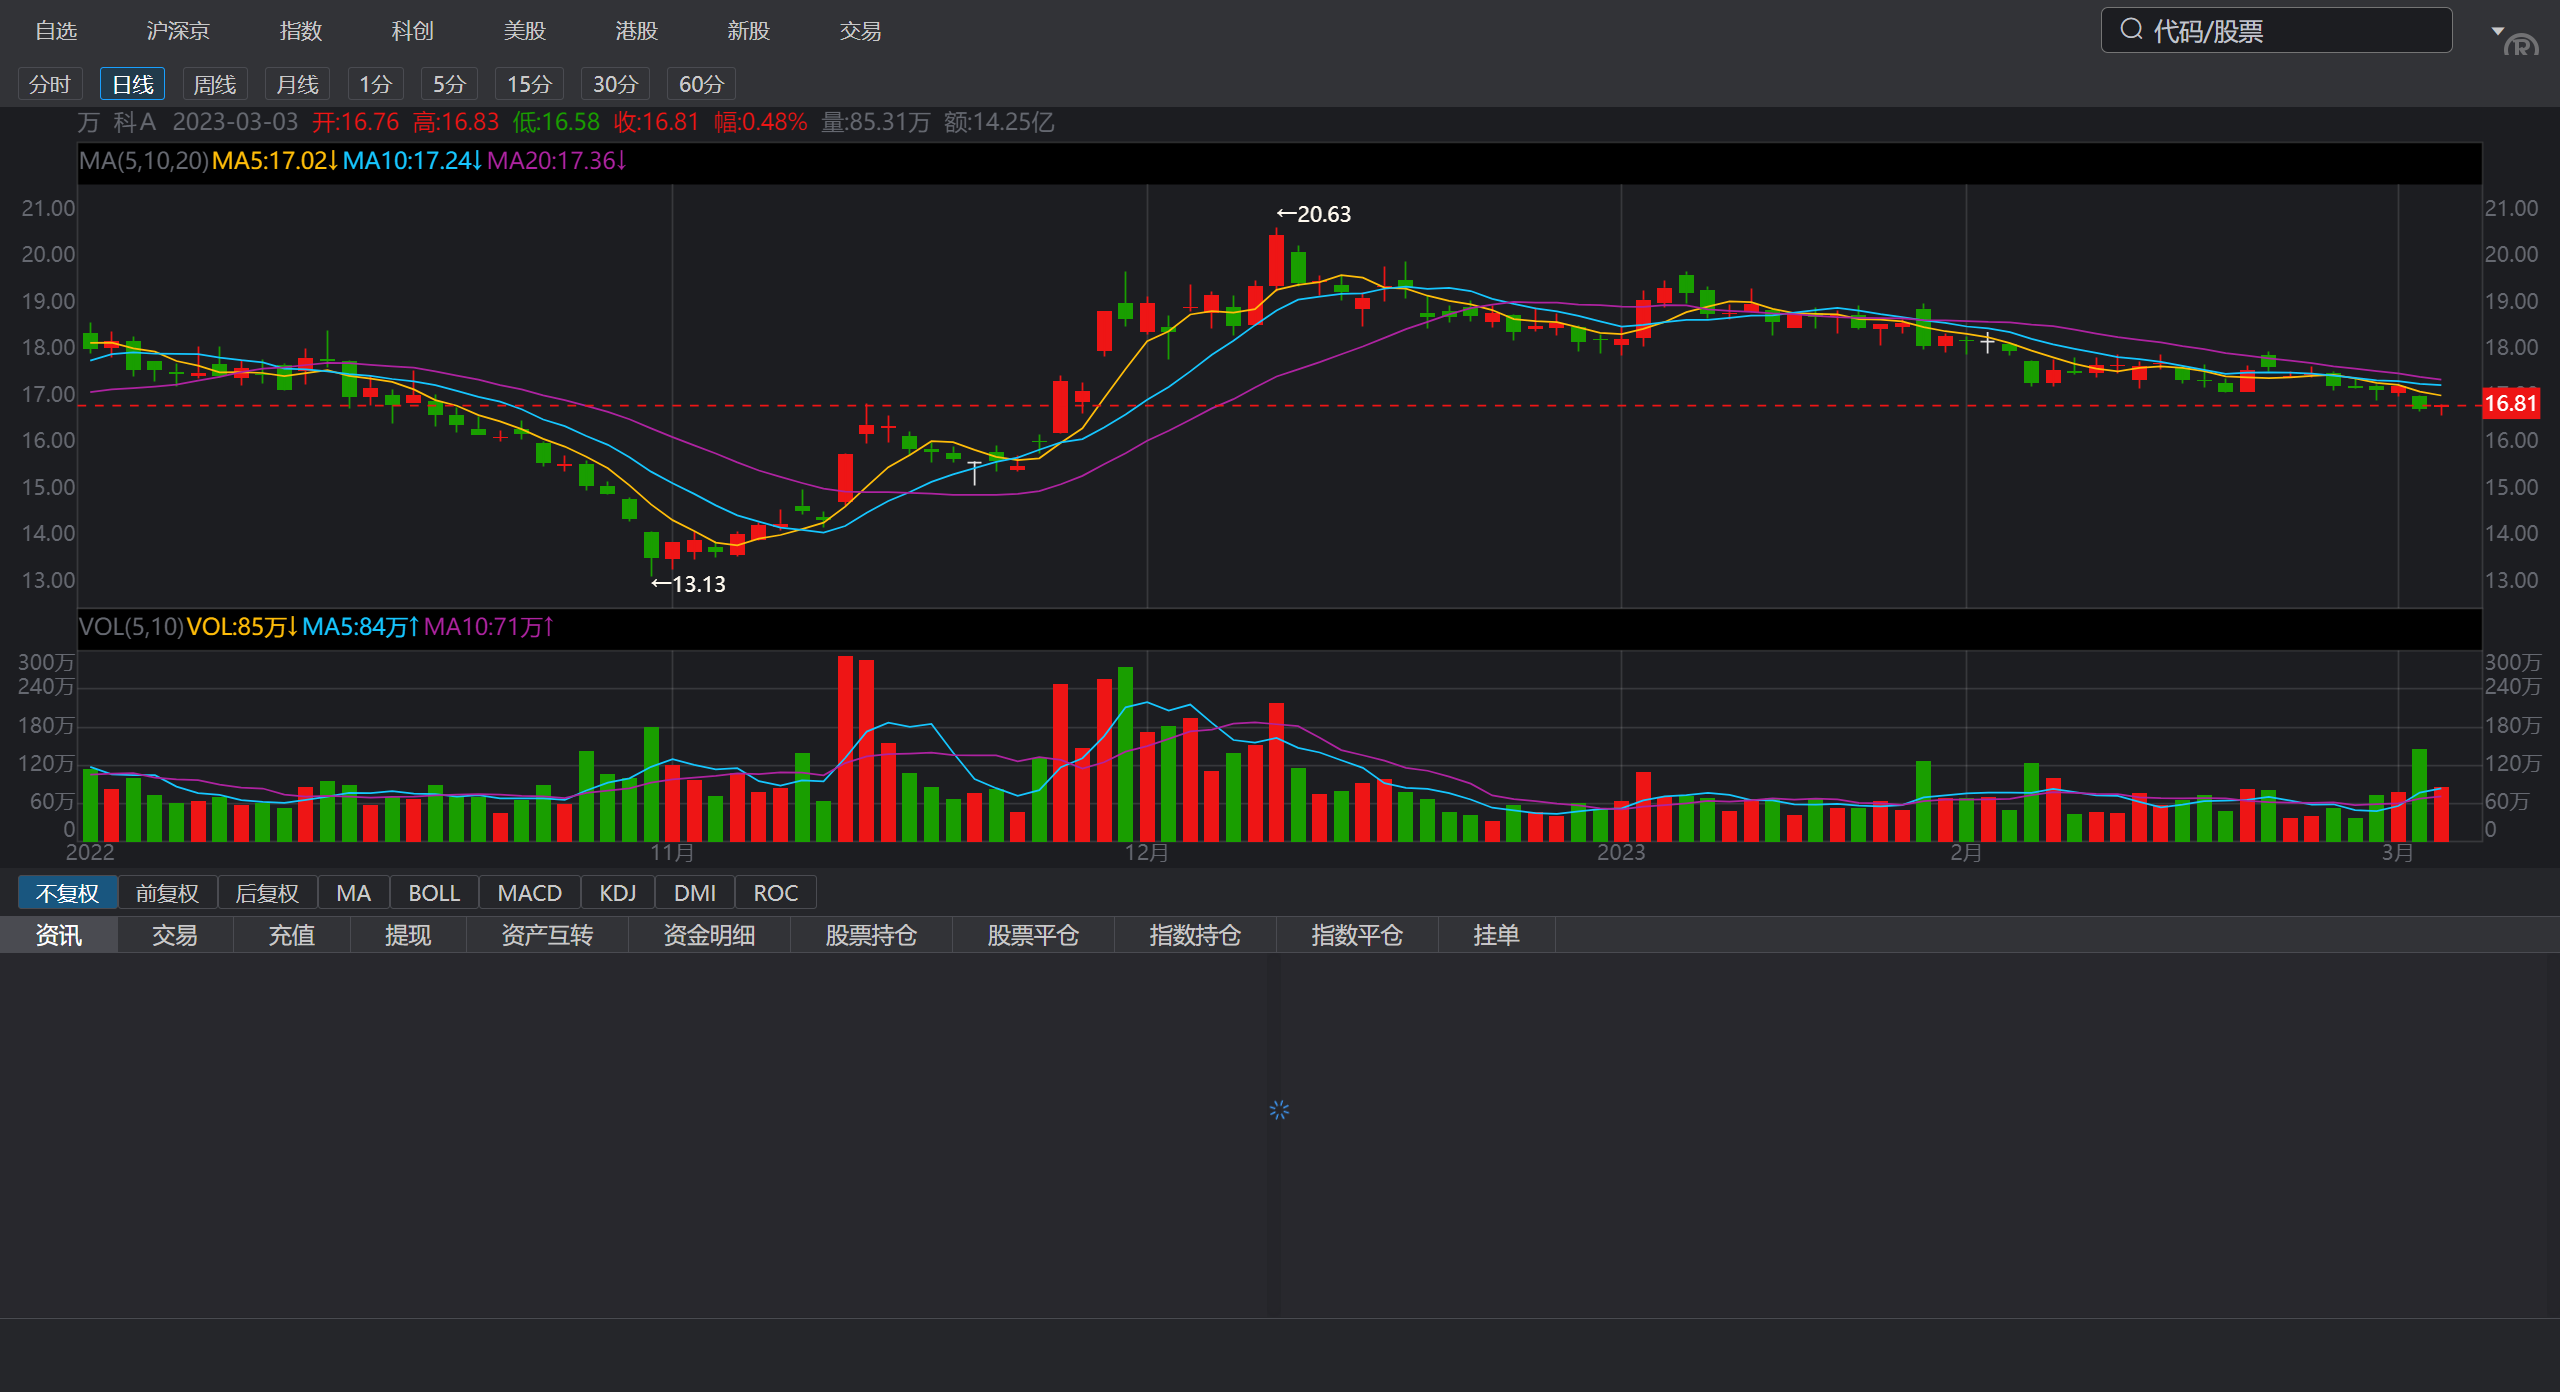The height and width of the screenshot is (1392, 2560).
Task: Show the BOLL indicator
Action: point(434,893)
